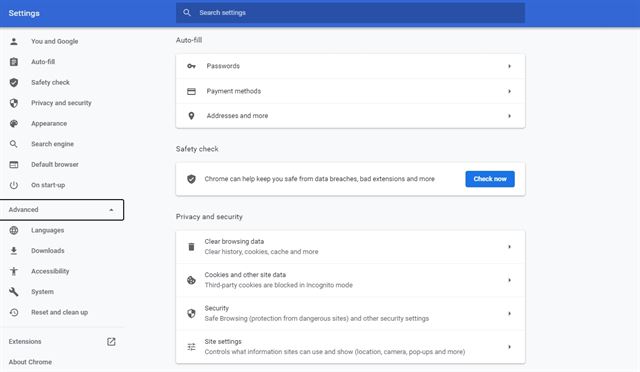Click the Site settings sliders icon

(191, 347)
